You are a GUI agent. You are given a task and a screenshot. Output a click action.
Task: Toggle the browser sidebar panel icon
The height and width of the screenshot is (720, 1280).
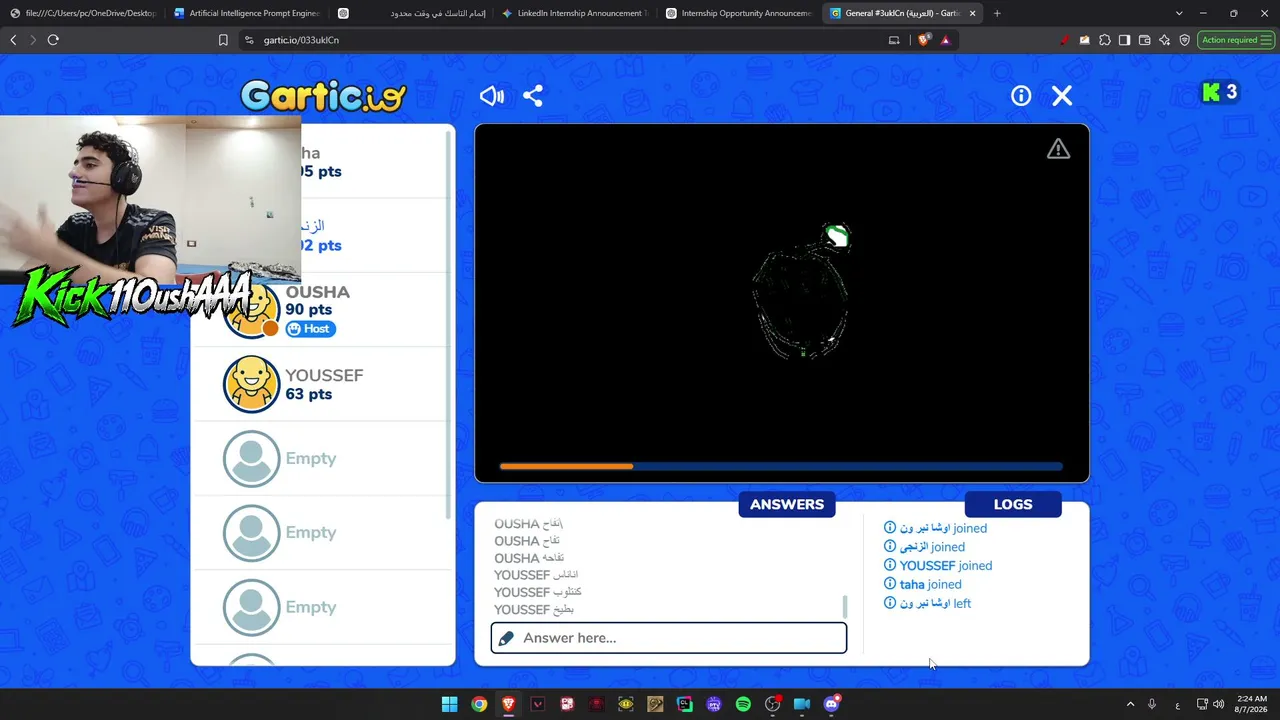(1124, 40)
